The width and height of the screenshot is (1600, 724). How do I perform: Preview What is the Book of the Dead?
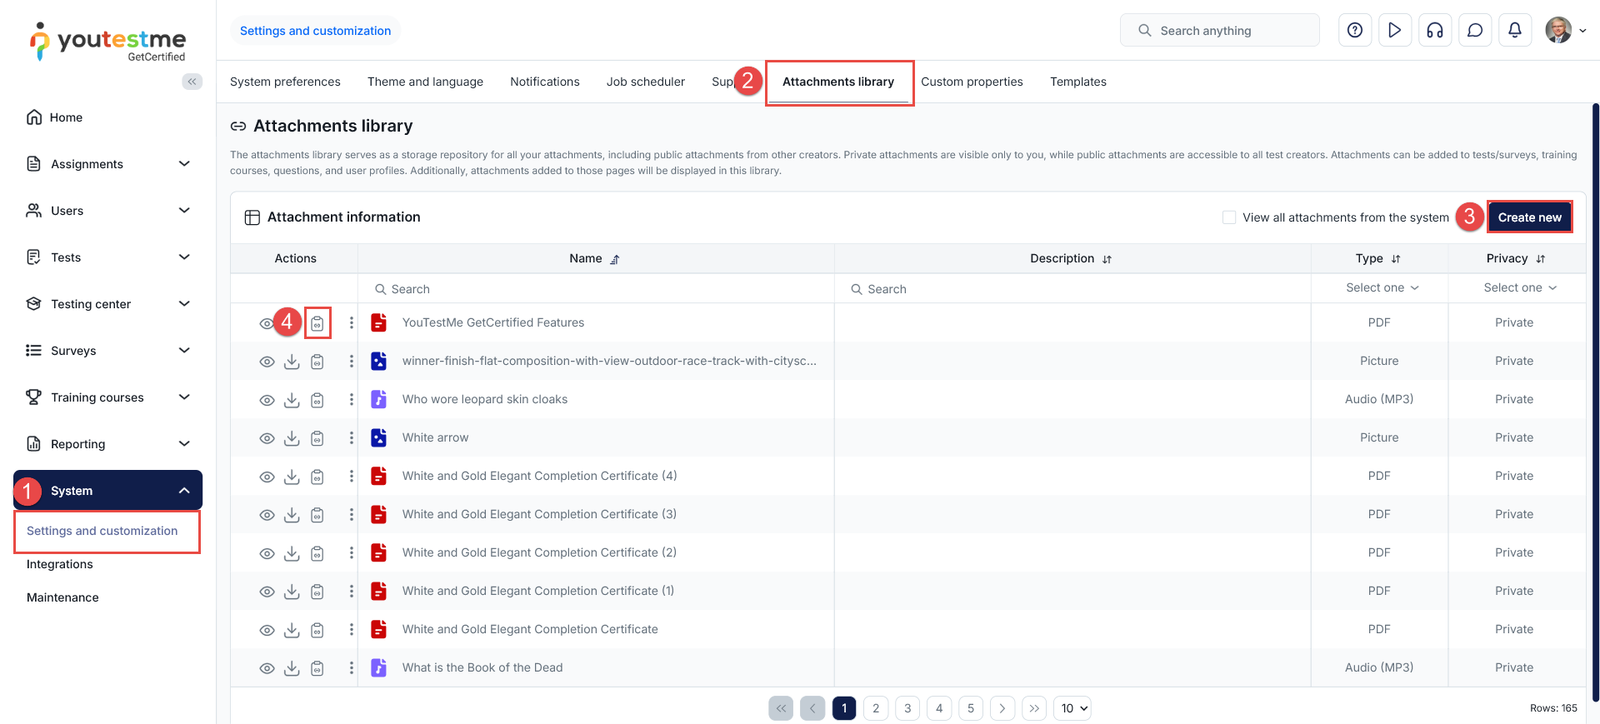click(266, 668)
